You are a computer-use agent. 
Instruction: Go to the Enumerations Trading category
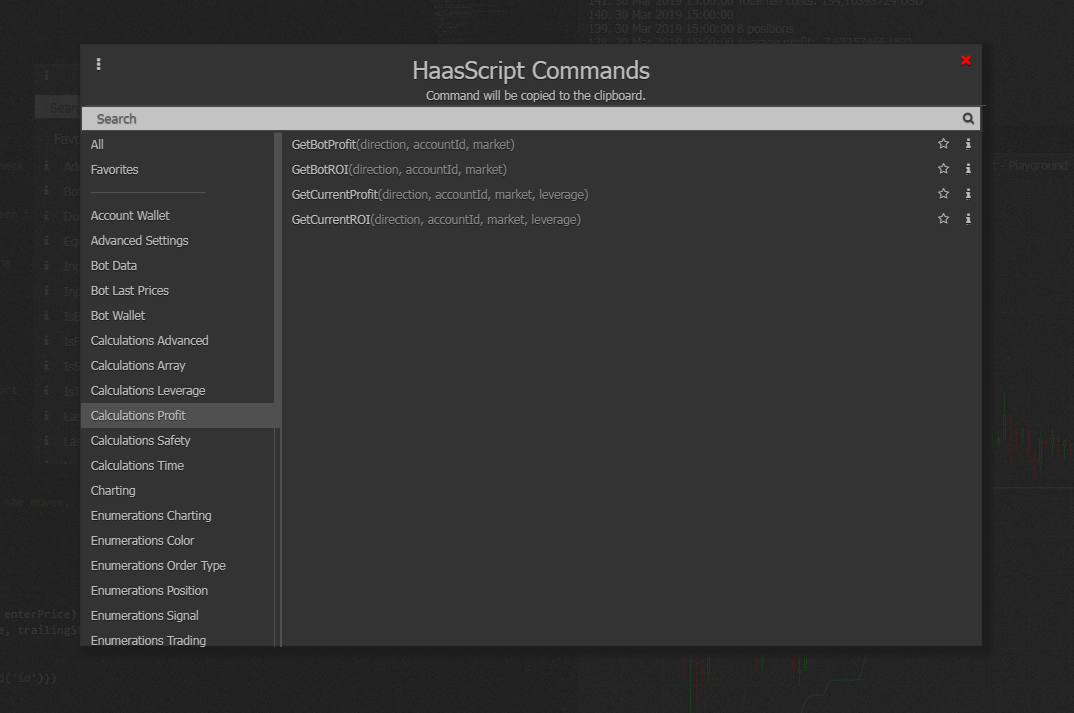[x=148, y=640]
